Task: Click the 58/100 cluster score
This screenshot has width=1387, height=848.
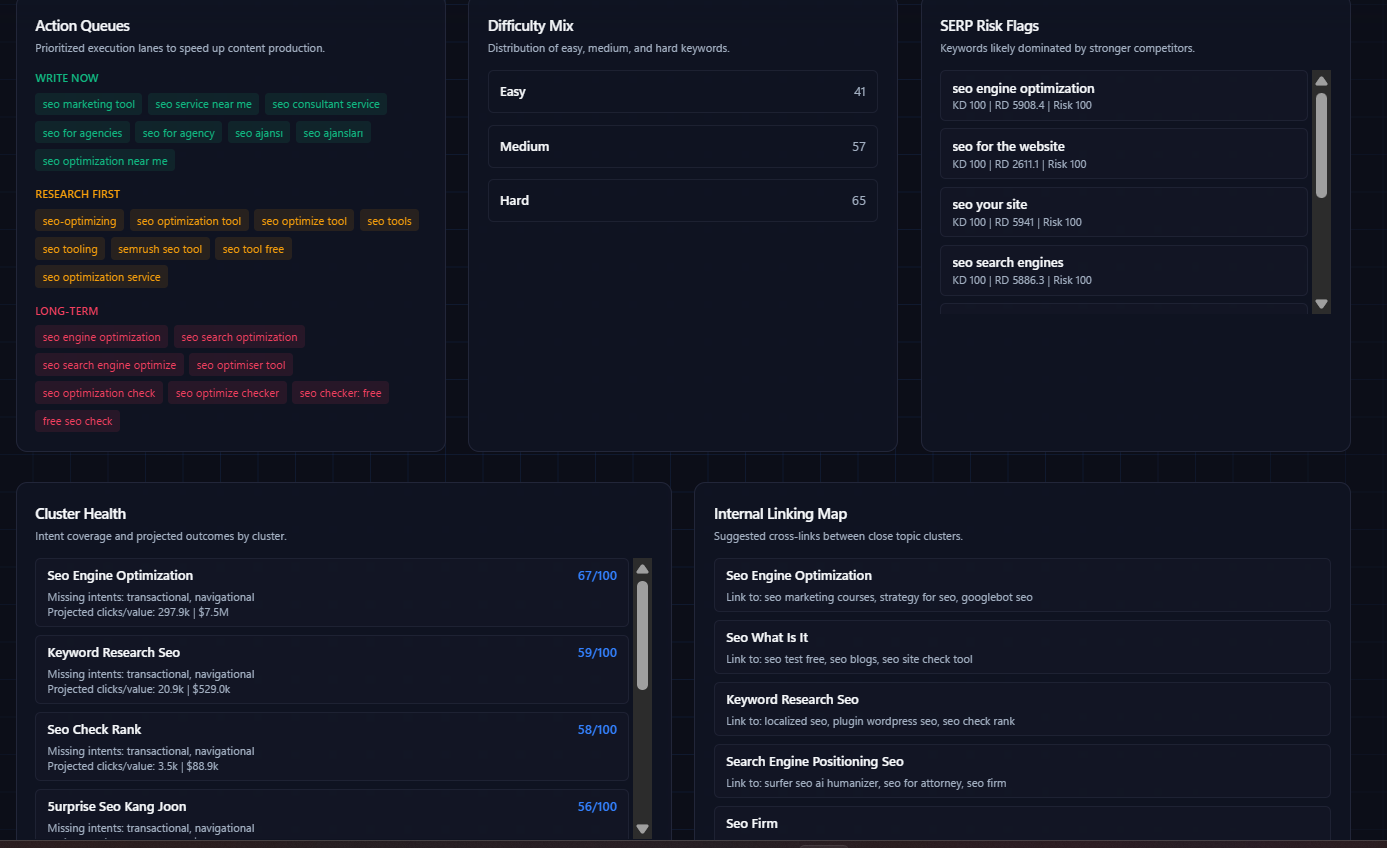Action: click(597, 730)
